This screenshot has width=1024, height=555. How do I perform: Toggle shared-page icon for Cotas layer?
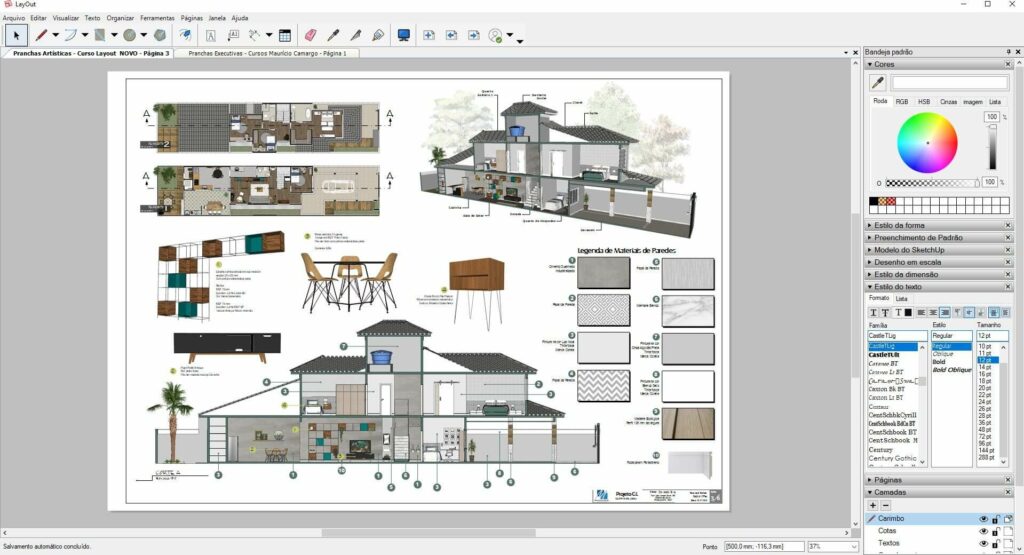pyautogui.click(x=1008, y=531)
